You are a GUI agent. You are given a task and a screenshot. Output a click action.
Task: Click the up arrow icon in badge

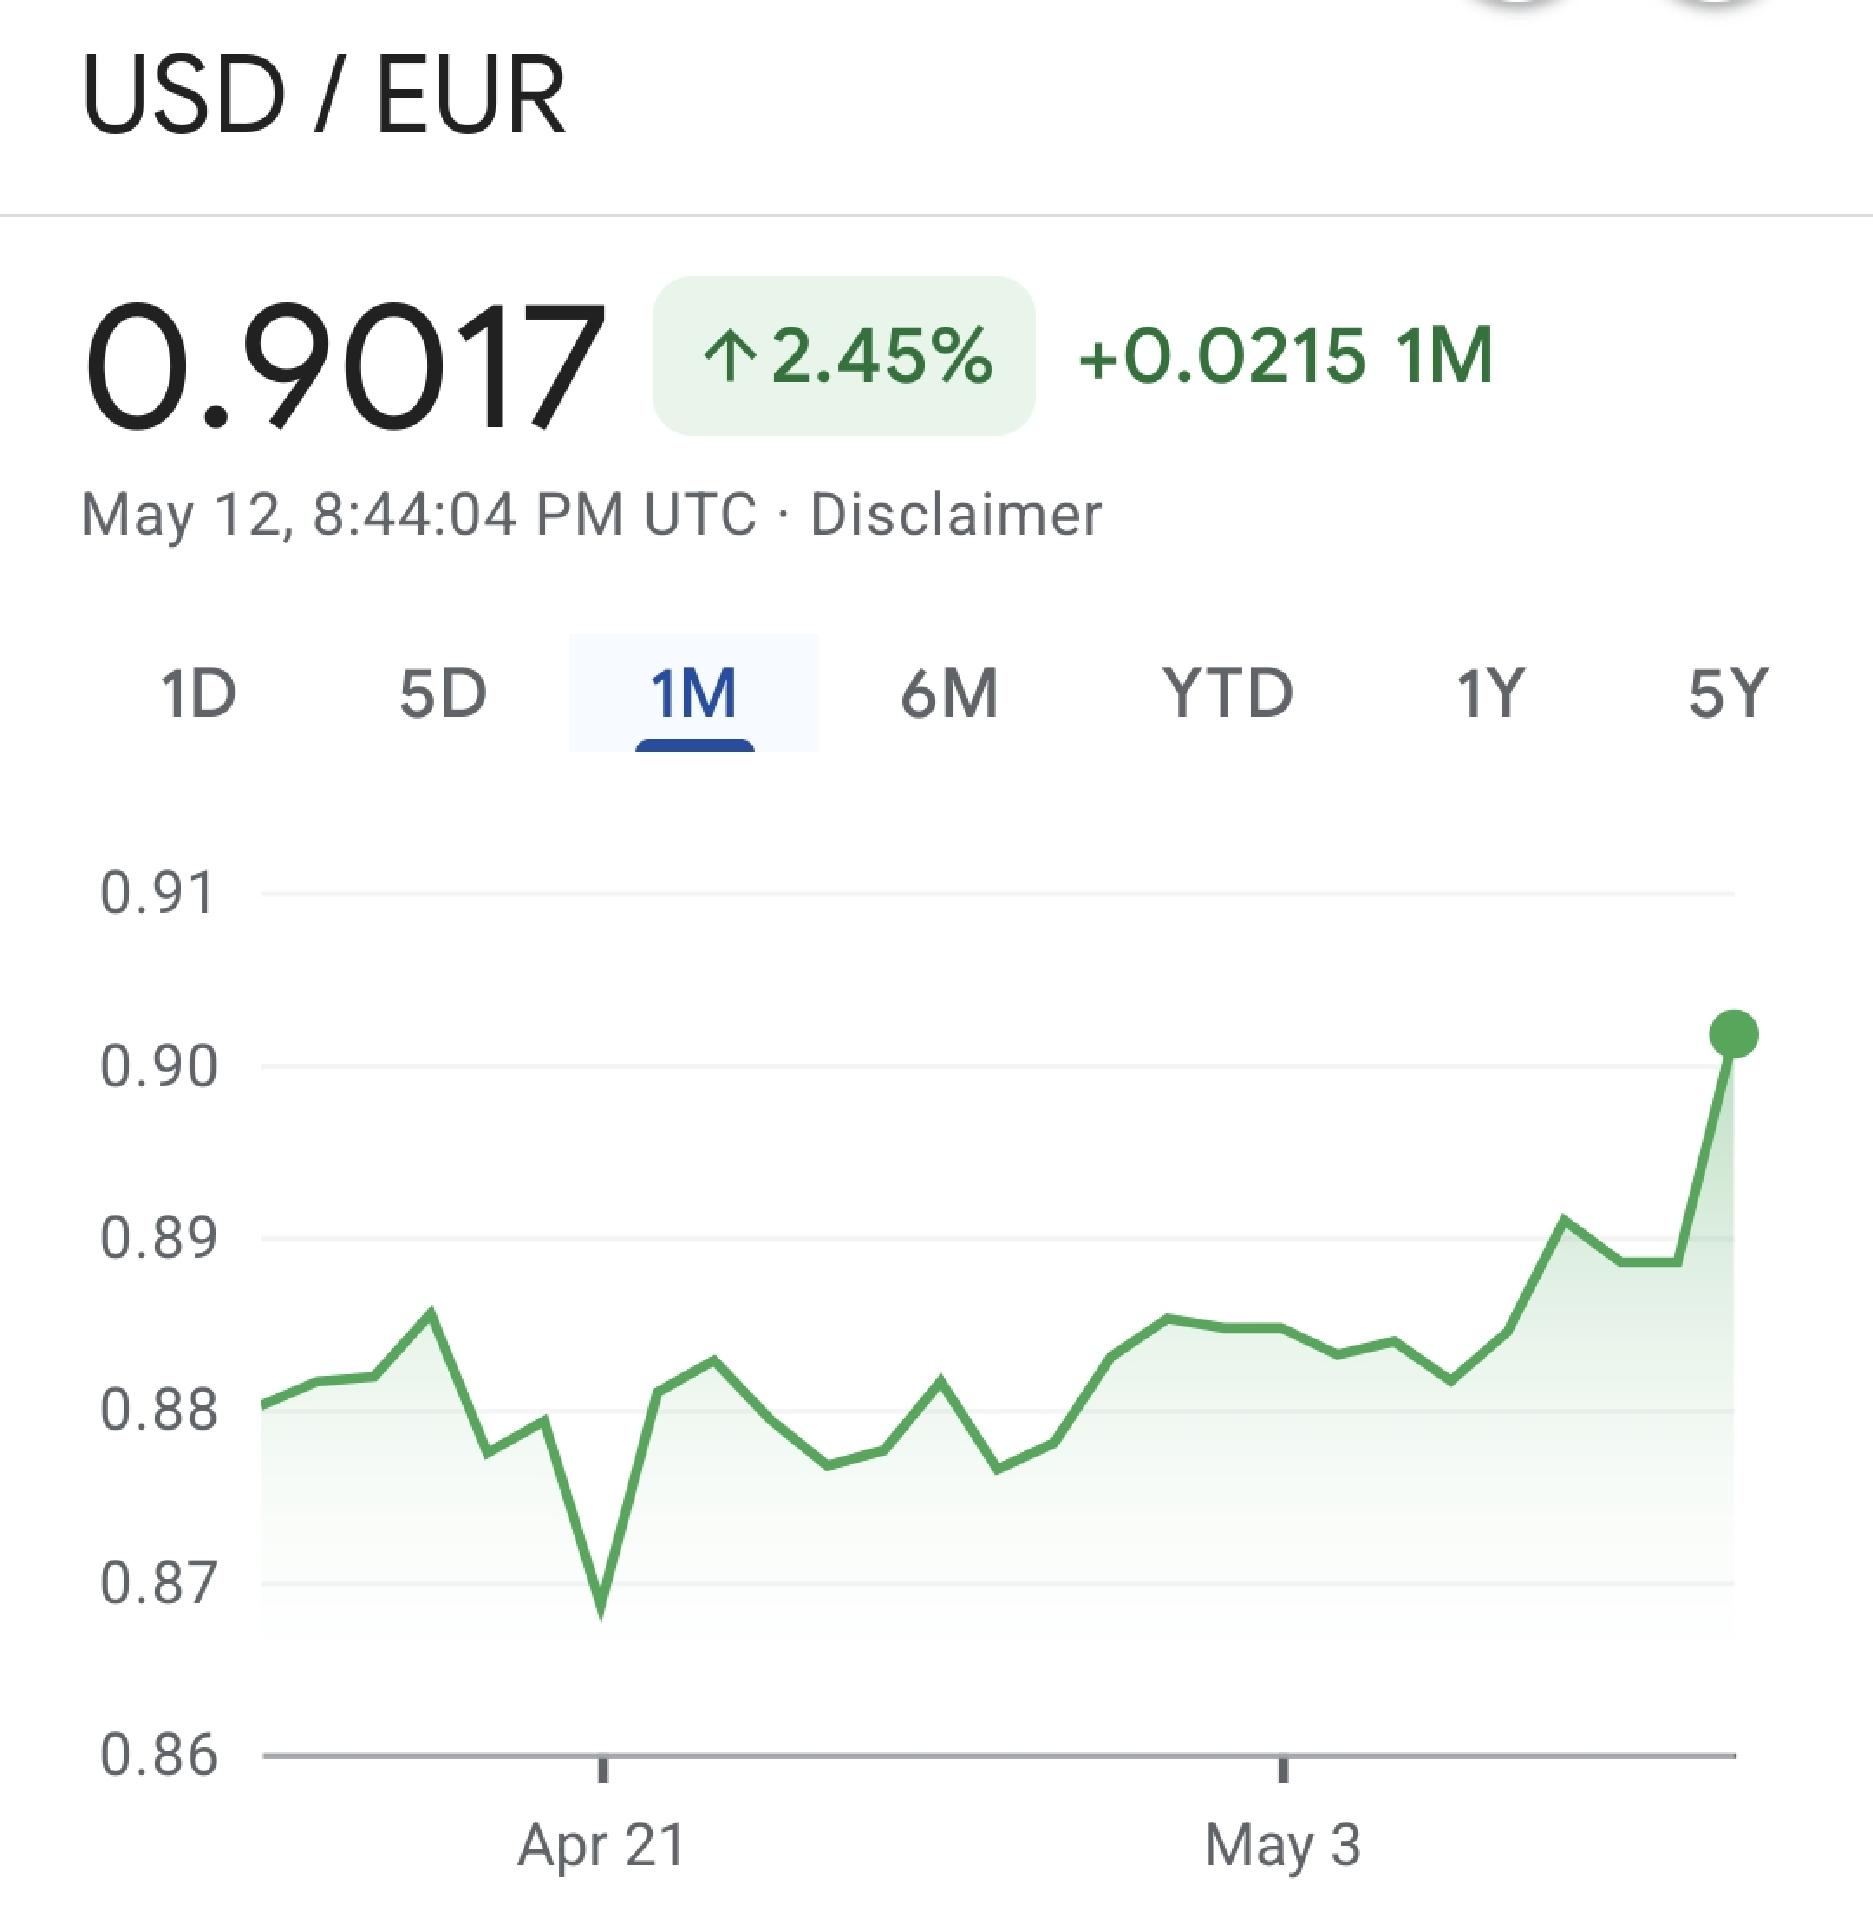click(729, 357)
